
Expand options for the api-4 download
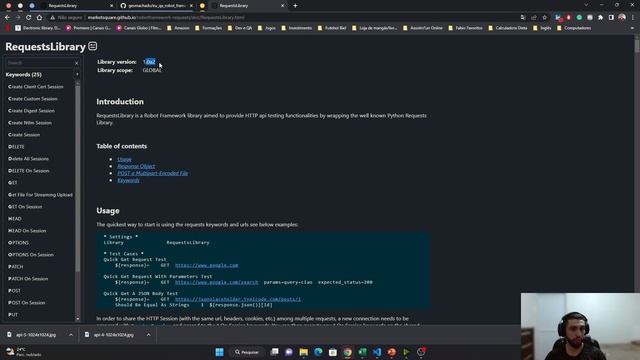click(149, 335)
